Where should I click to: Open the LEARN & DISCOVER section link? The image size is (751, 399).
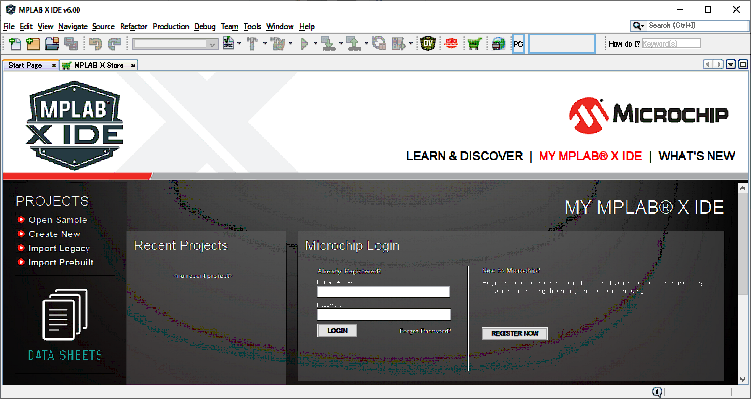464,156
